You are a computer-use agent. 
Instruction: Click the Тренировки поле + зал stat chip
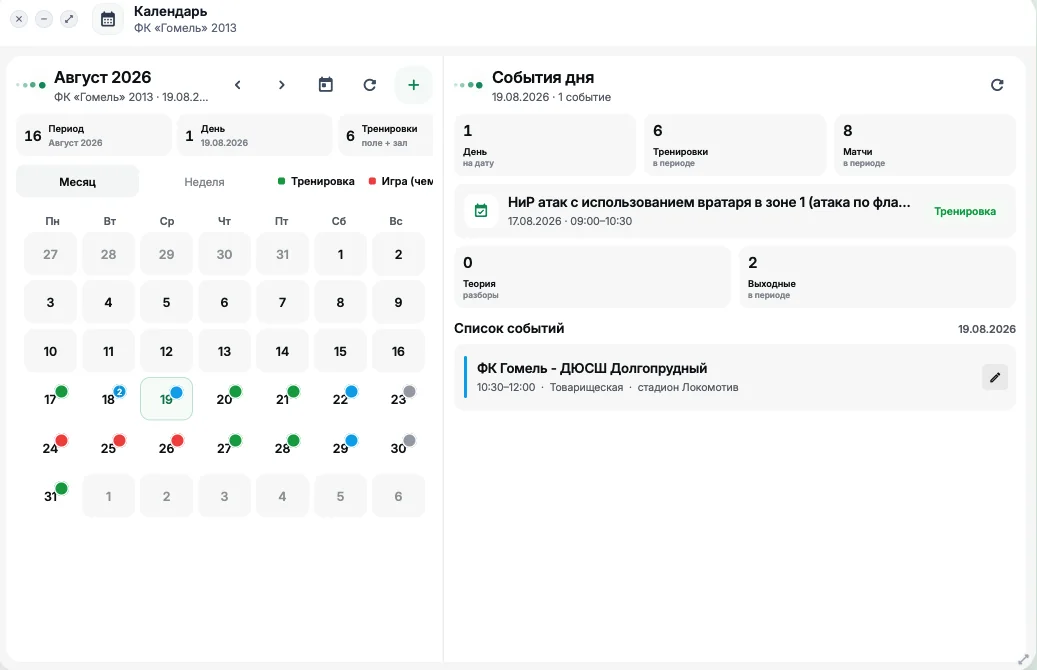pos(386,136)
